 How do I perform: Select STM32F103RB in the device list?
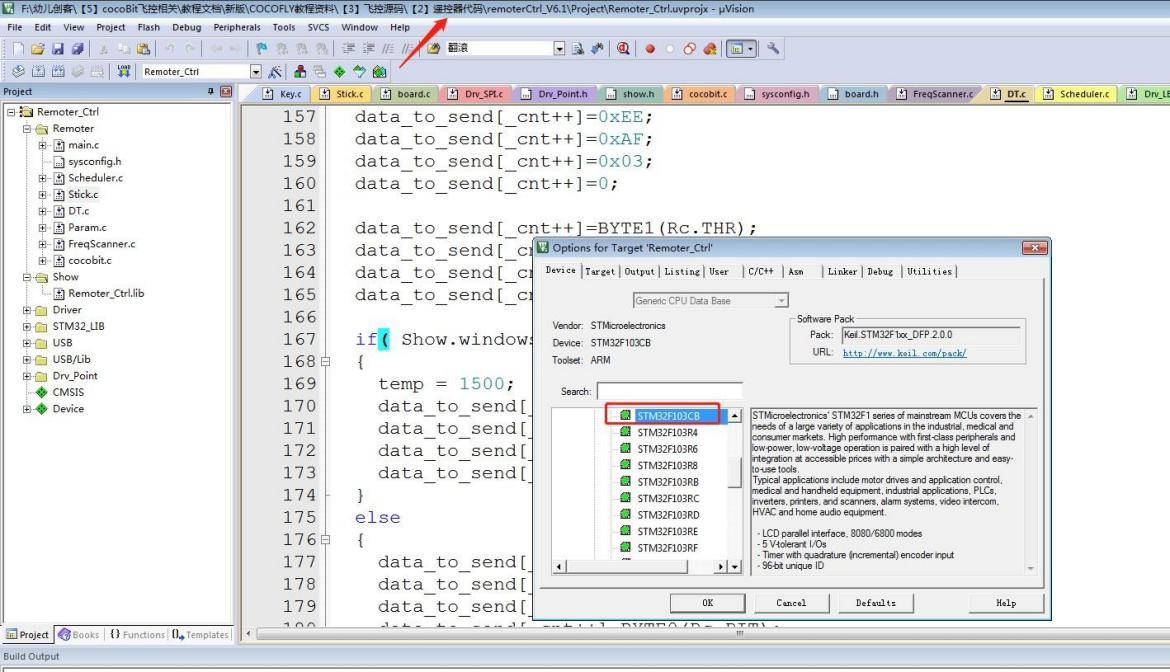pyautogui.click(x=668, y=482)
